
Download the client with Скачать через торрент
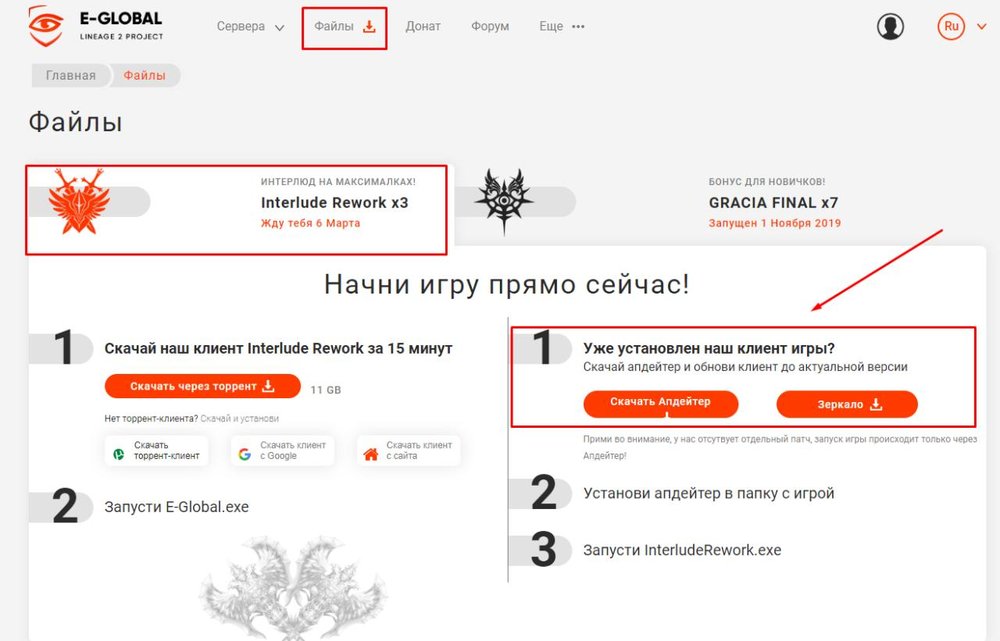pos(202,386)
